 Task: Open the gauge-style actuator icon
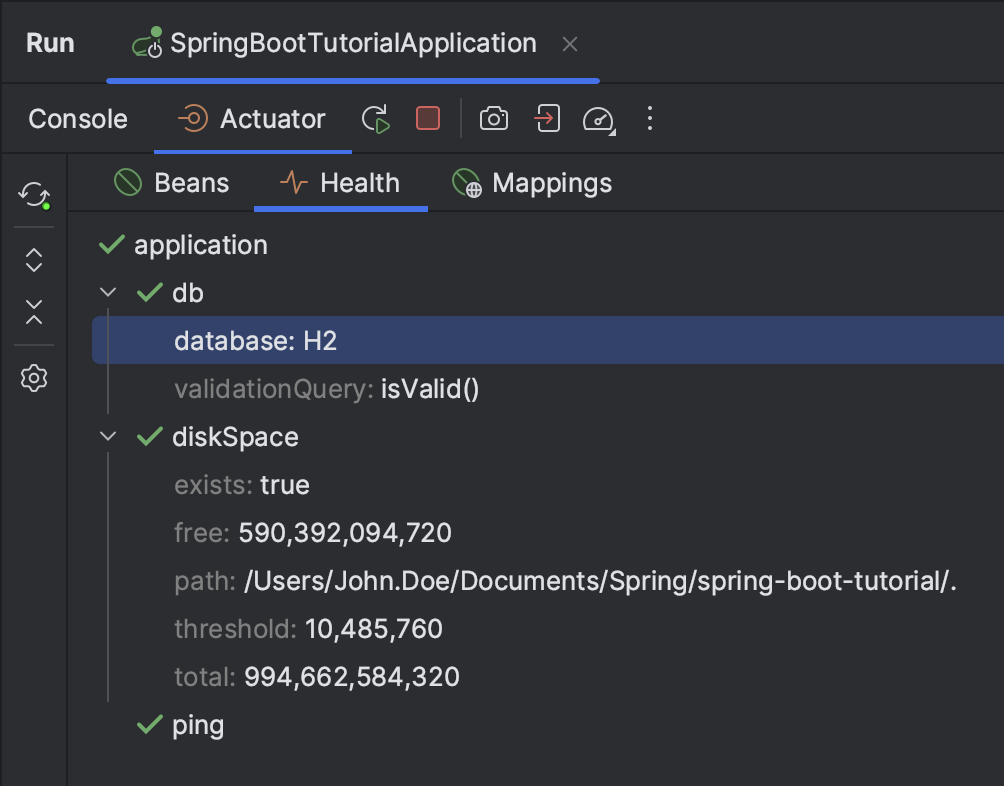coord(598,118)
